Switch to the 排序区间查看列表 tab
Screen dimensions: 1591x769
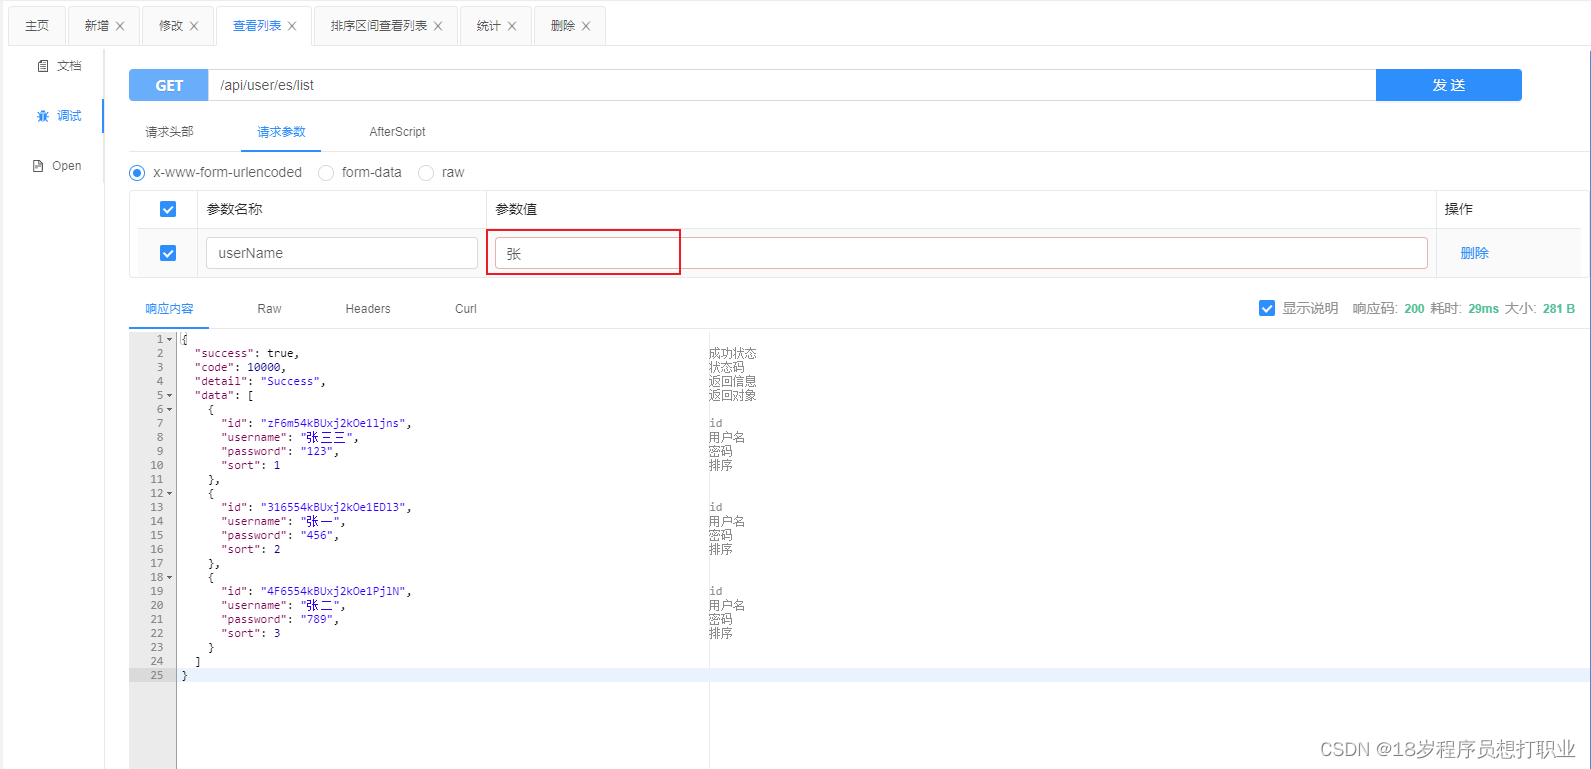pyautogui.click(x=379, y=26)
